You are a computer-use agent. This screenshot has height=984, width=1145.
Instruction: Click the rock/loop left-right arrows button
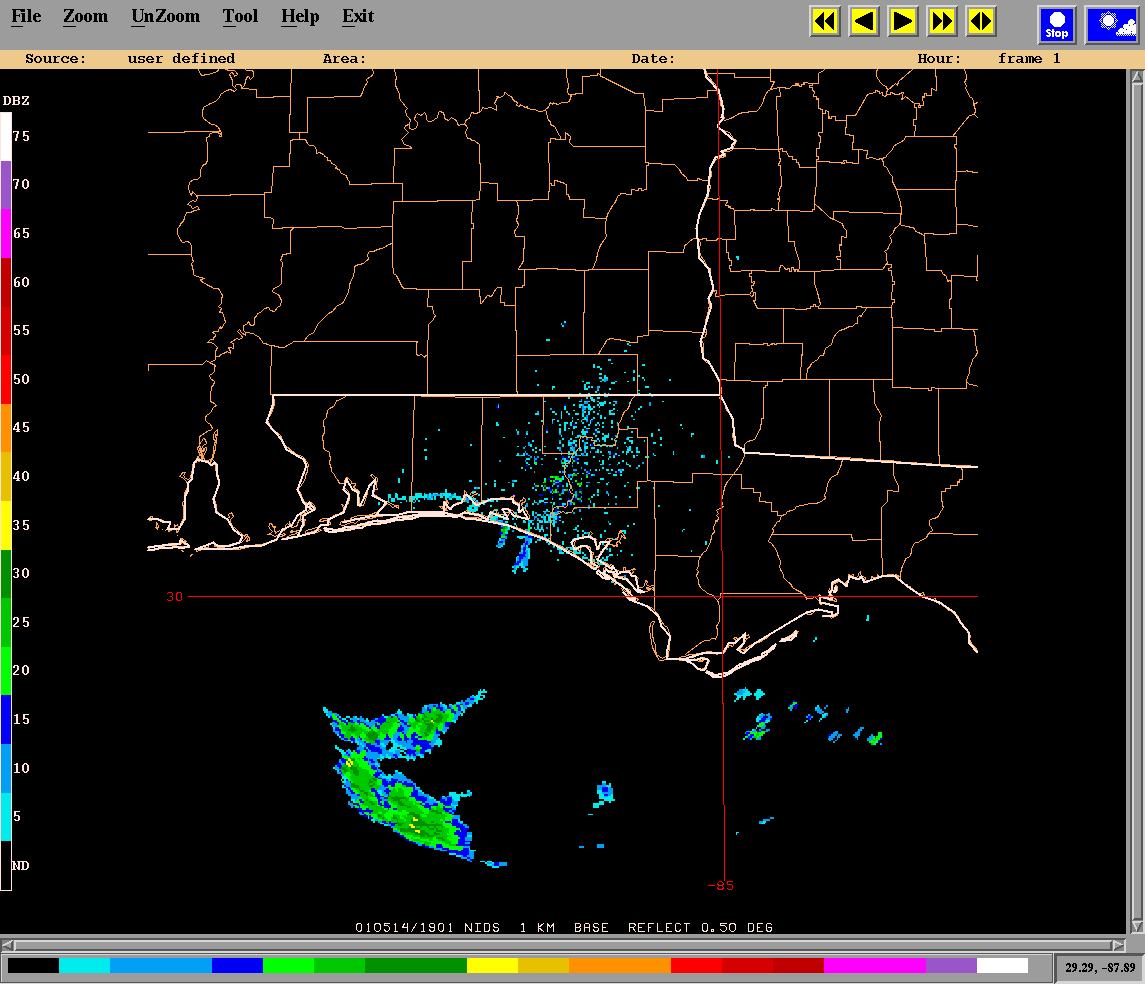coord(981,21)
